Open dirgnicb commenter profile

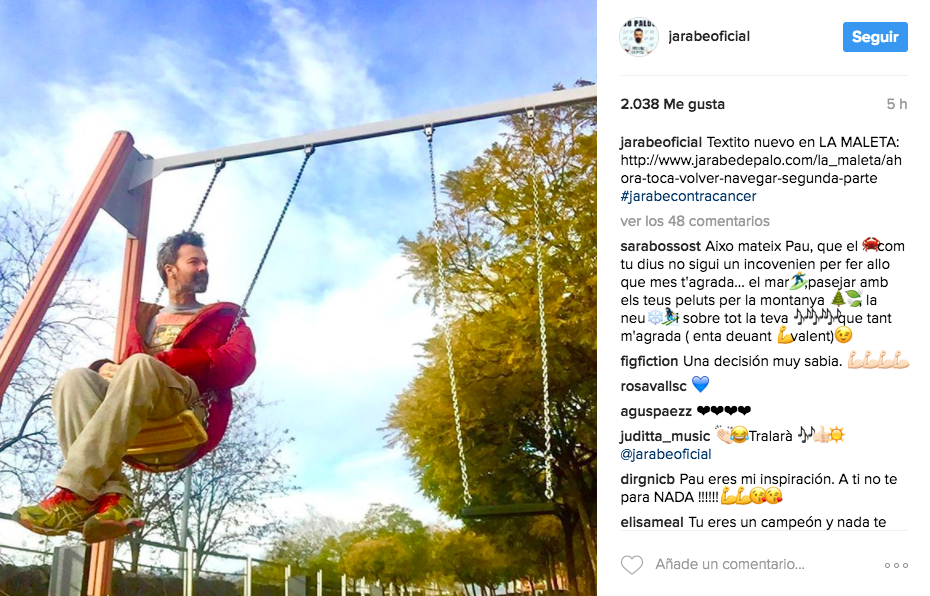click(647, 479)
